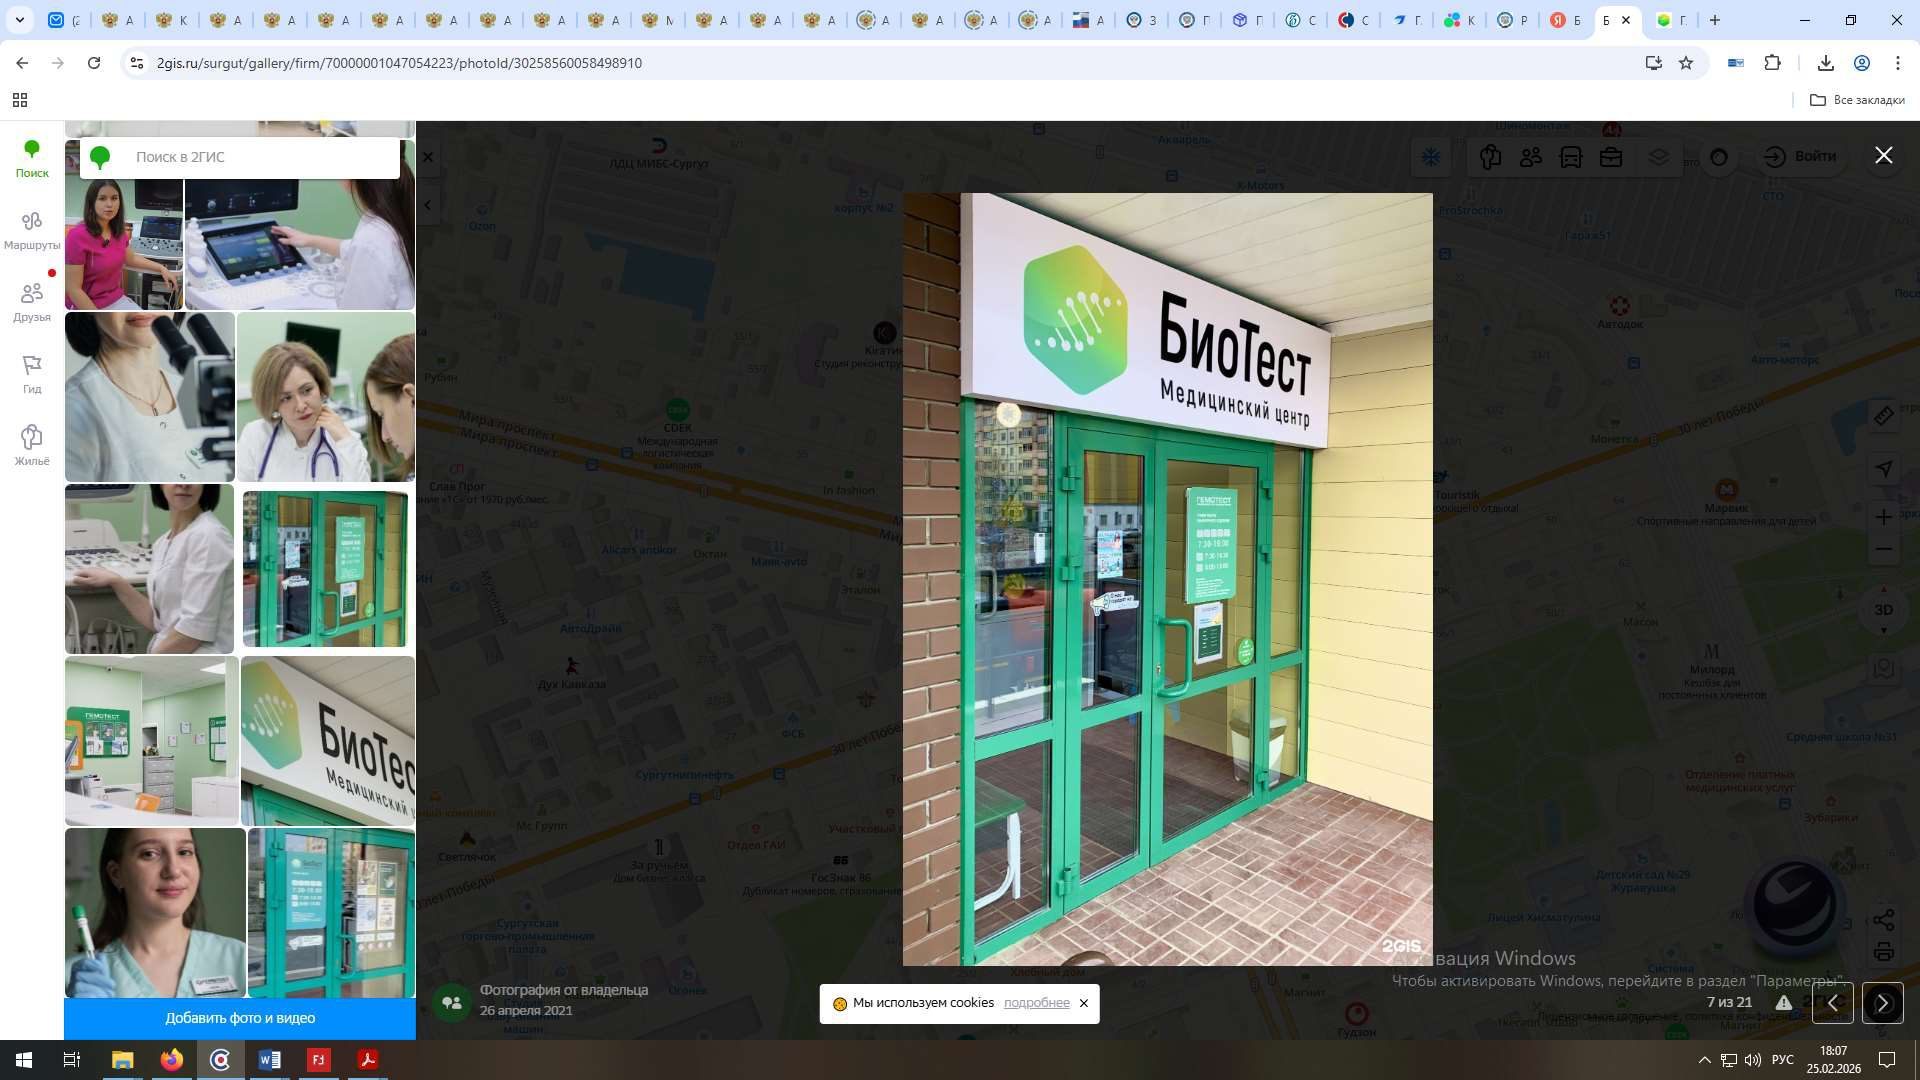Open File Explorer from the taskbar
This screenshot has height=1080, width=1920.
122,1060
